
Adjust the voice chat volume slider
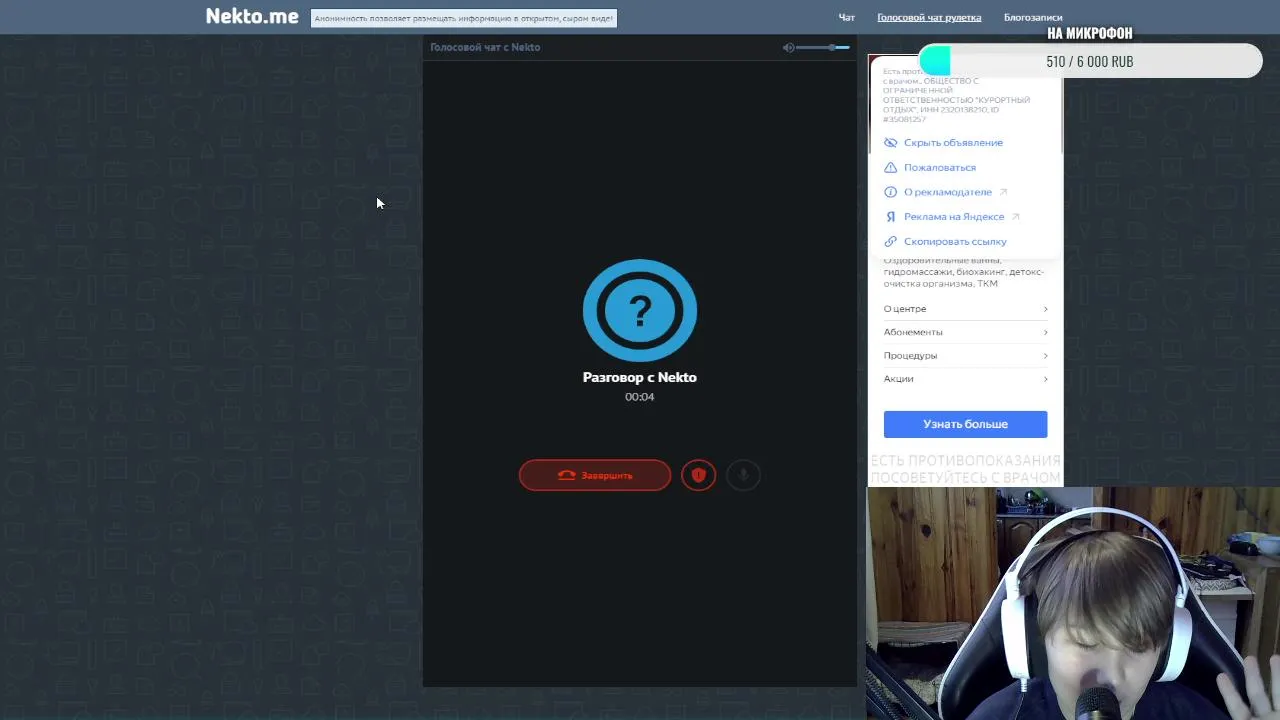coord(823,47)
